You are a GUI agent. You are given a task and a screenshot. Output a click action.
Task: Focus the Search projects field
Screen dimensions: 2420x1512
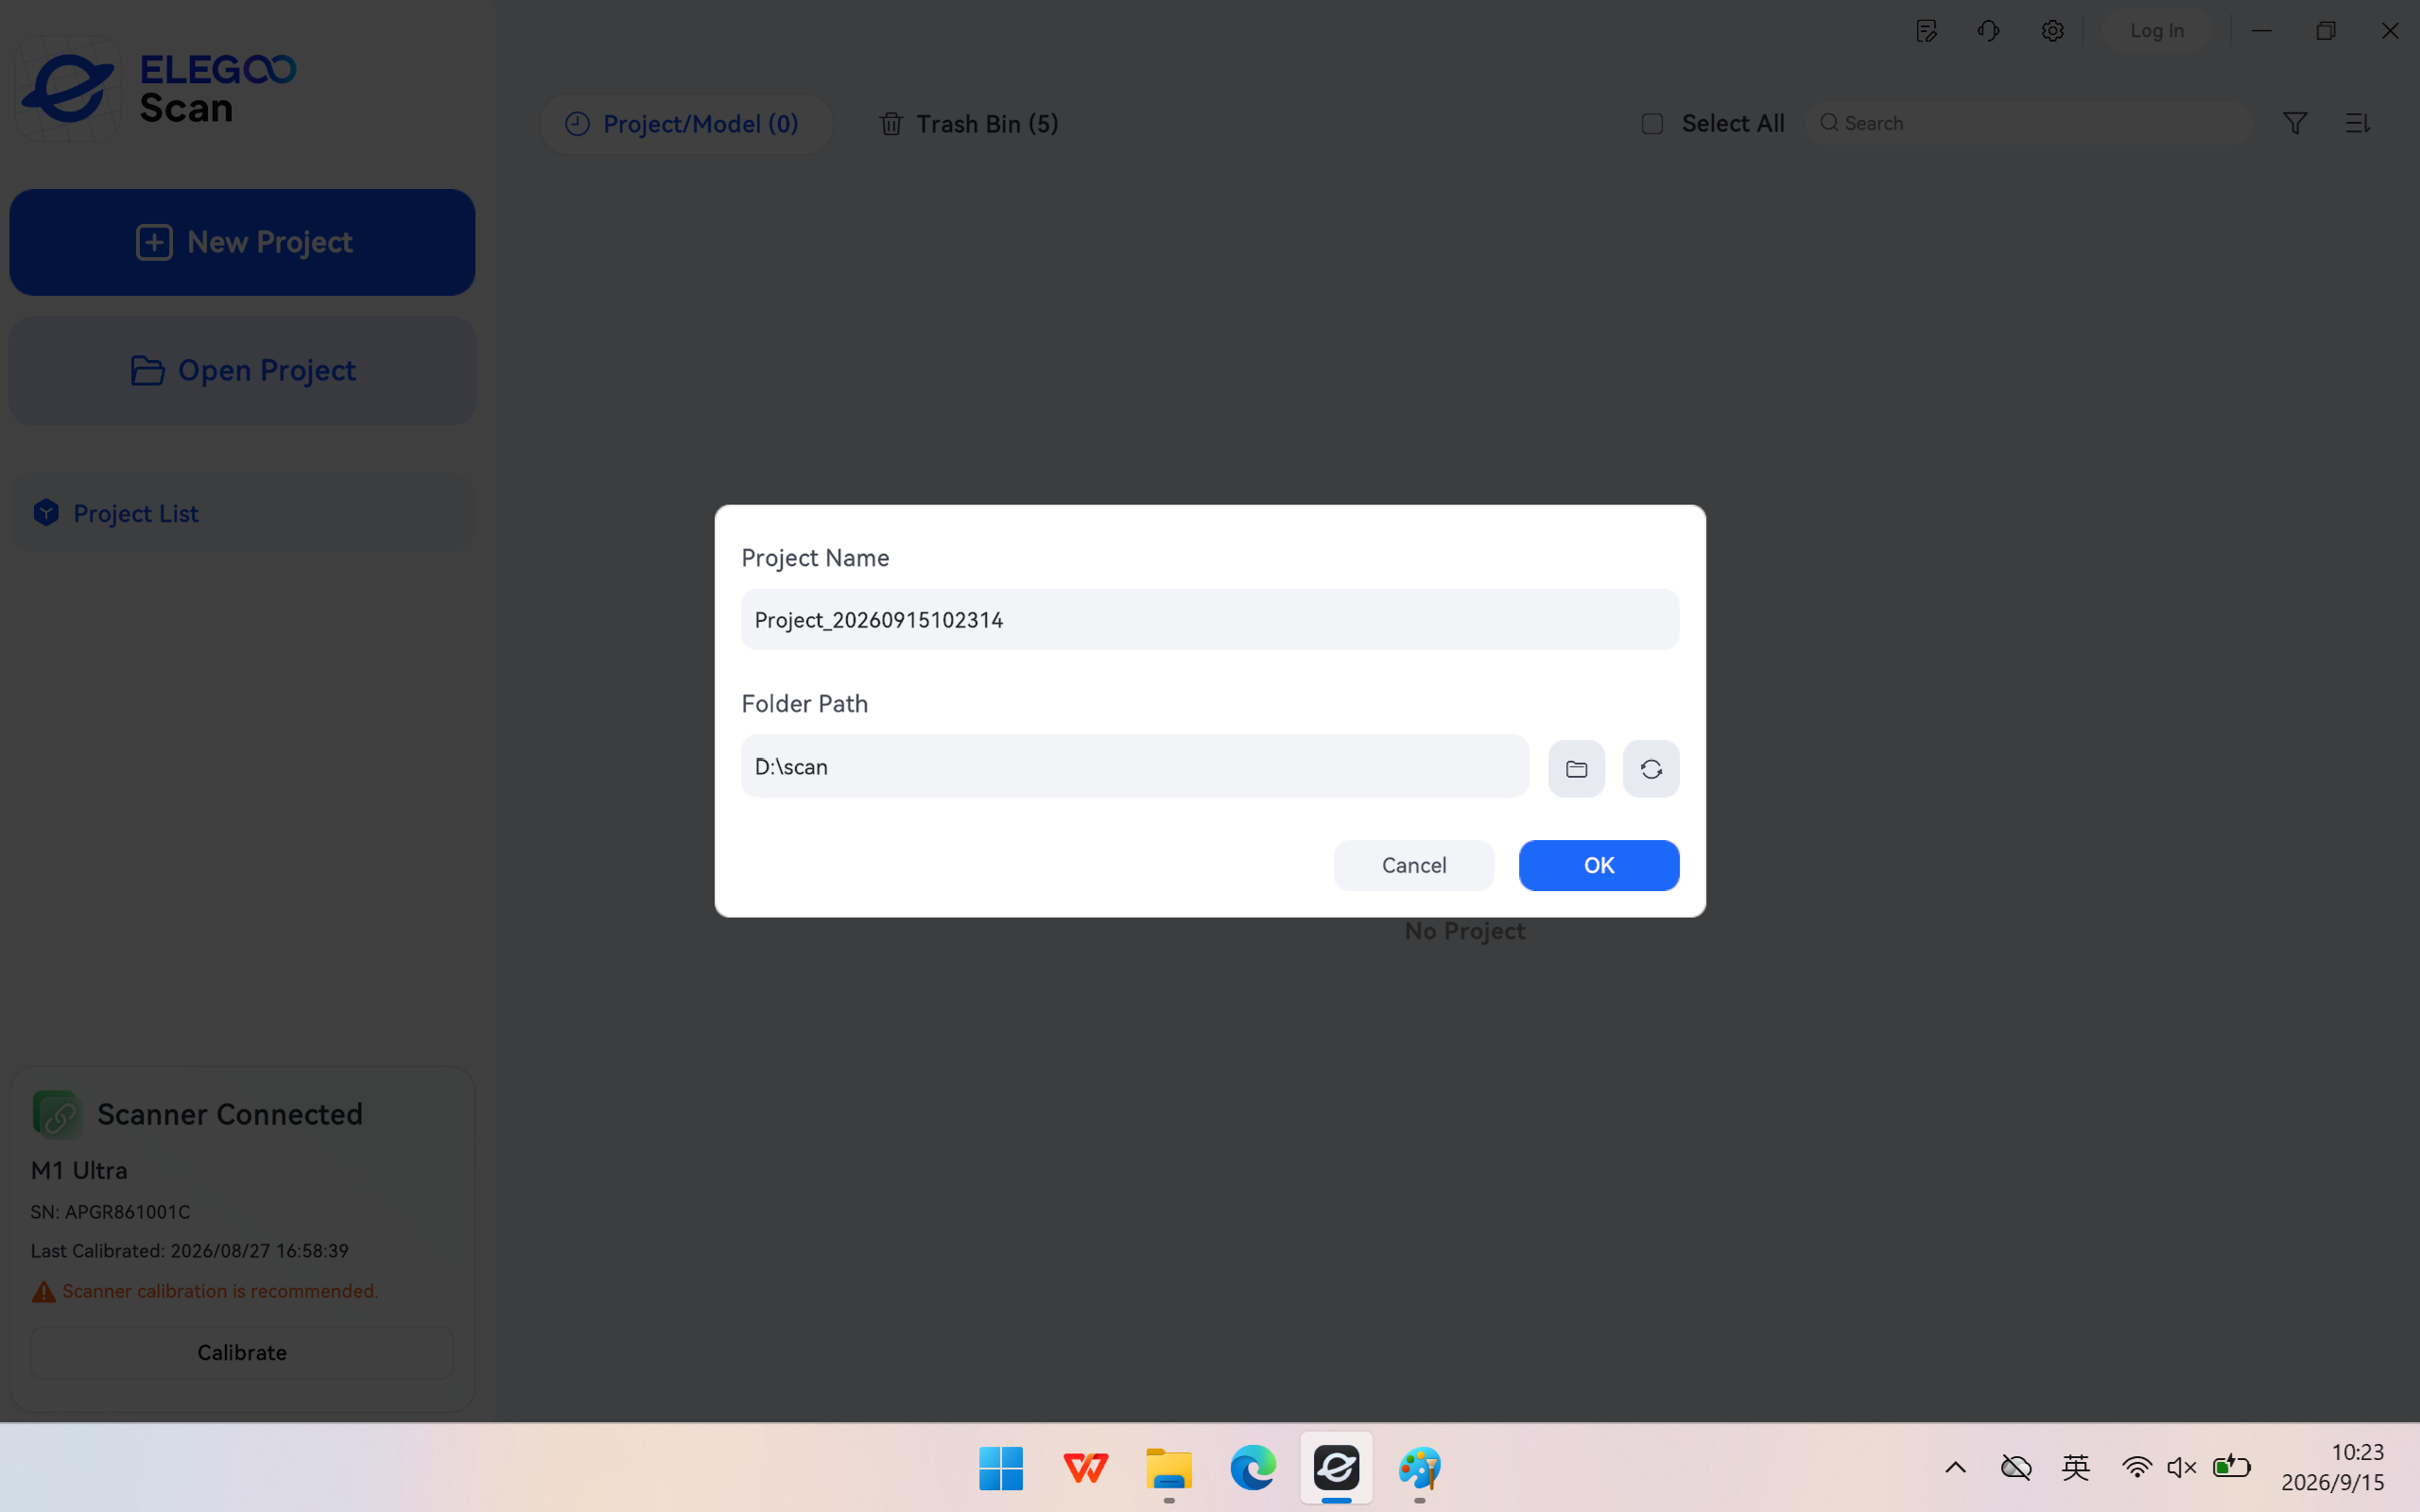(2030, 123)
